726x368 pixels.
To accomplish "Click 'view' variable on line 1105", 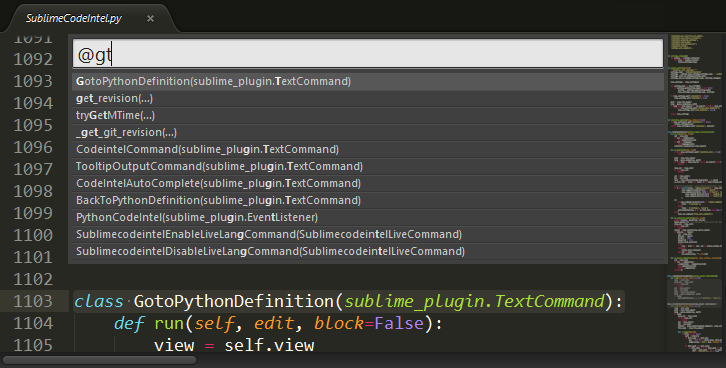I will [174, 345].
